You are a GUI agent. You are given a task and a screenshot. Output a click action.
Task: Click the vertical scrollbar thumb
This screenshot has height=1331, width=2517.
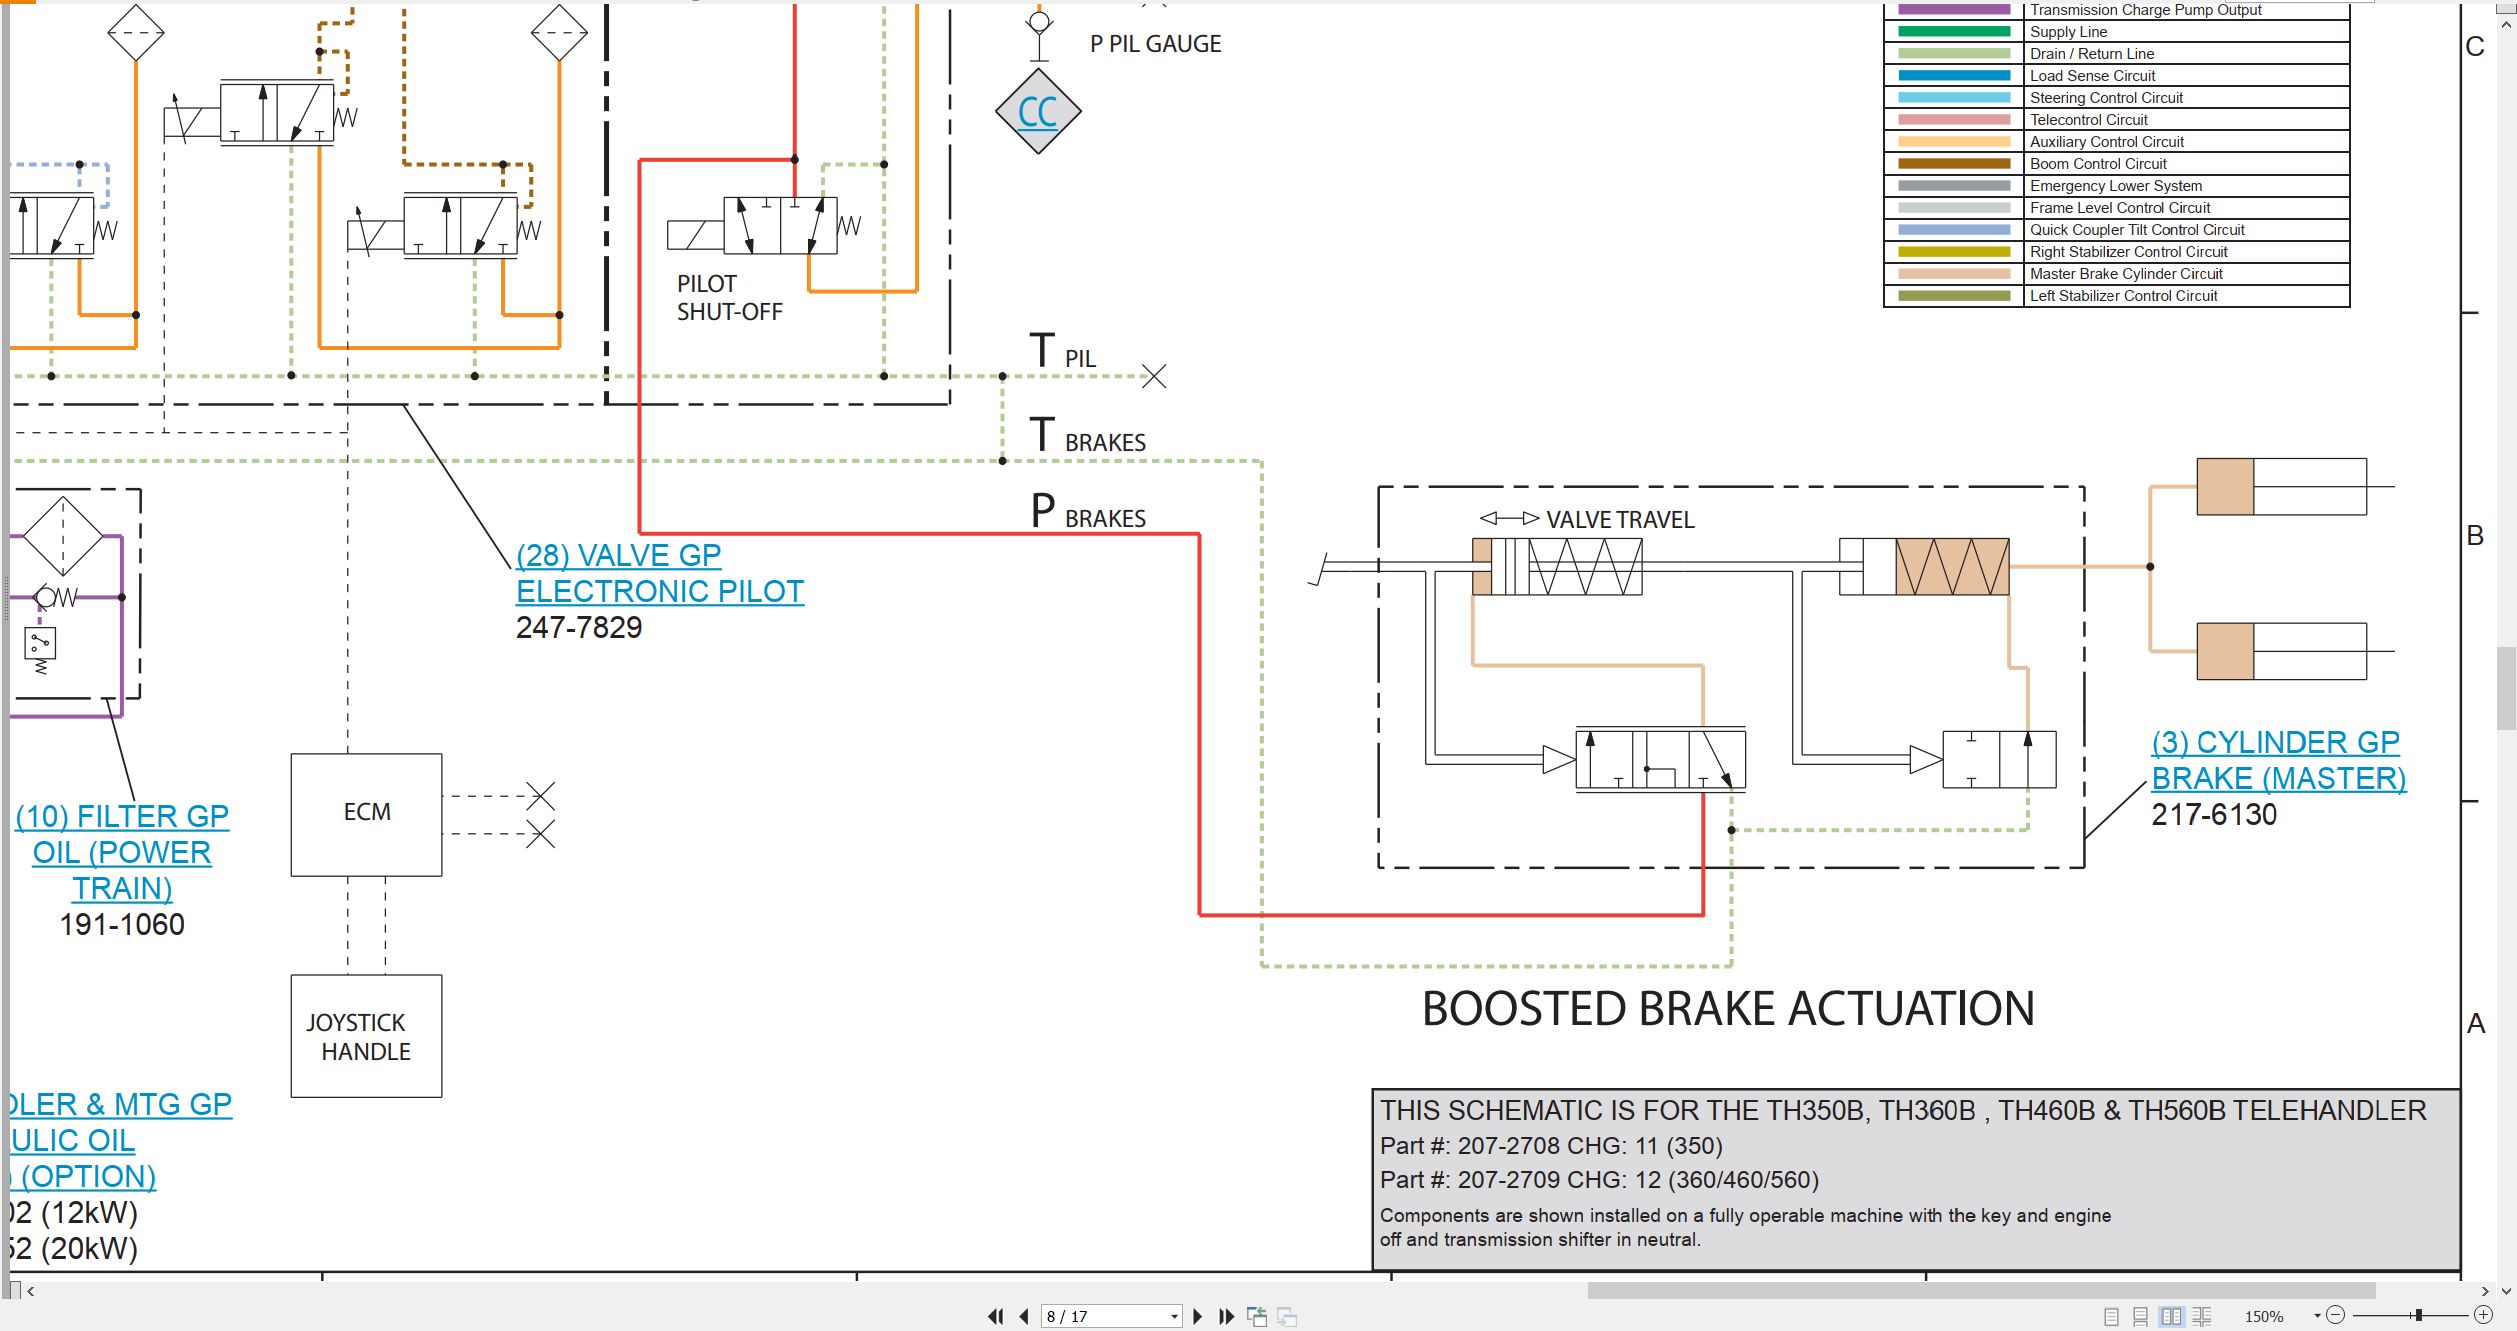click(x=2506, y=688)
